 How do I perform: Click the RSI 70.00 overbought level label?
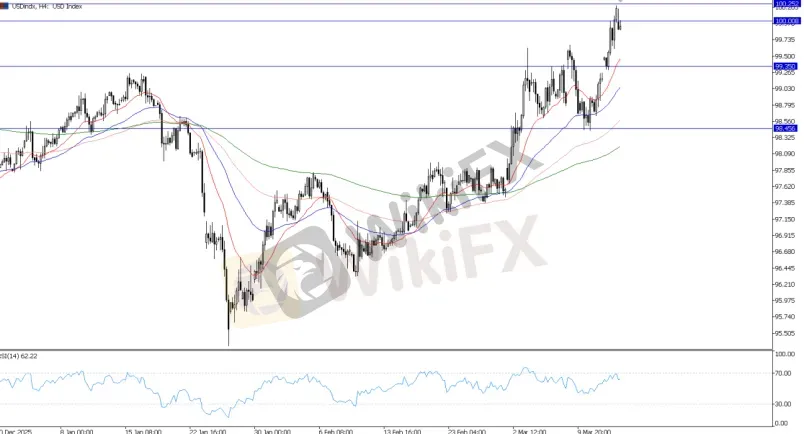point(782,373)
